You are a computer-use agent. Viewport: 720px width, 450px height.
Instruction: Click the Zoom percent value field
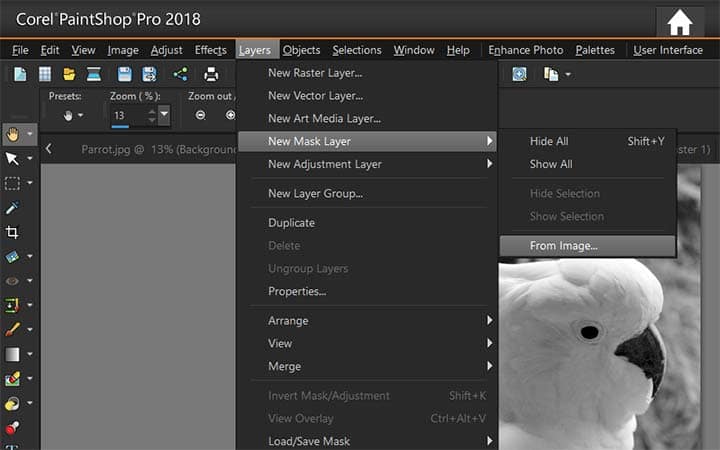click(x=129, y=115)
